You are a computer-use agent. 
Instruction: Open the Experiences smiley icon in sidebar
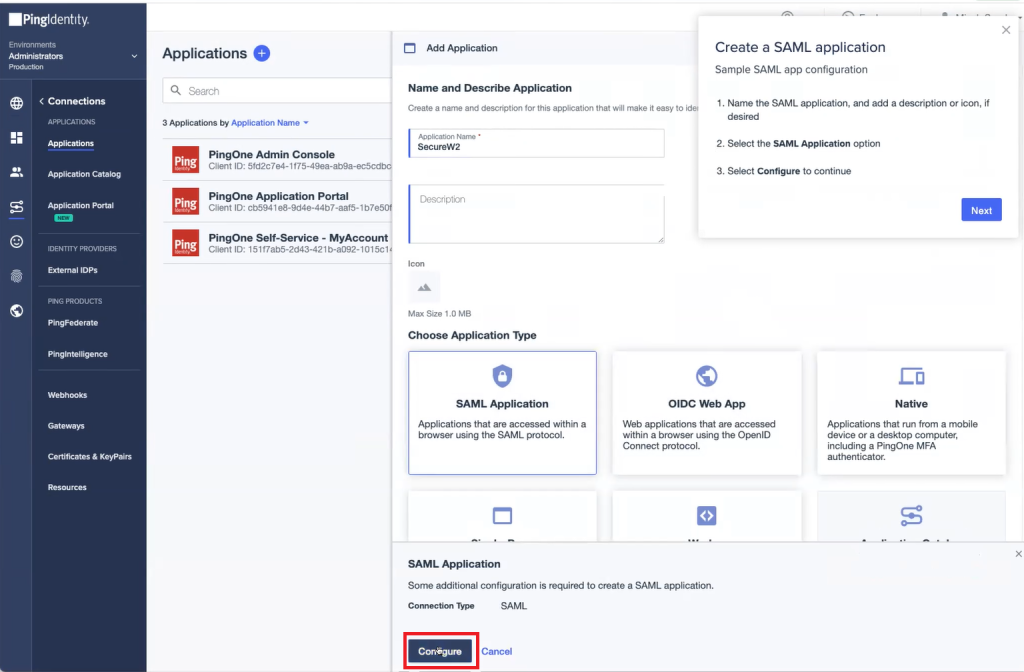[x=15, y=241]
